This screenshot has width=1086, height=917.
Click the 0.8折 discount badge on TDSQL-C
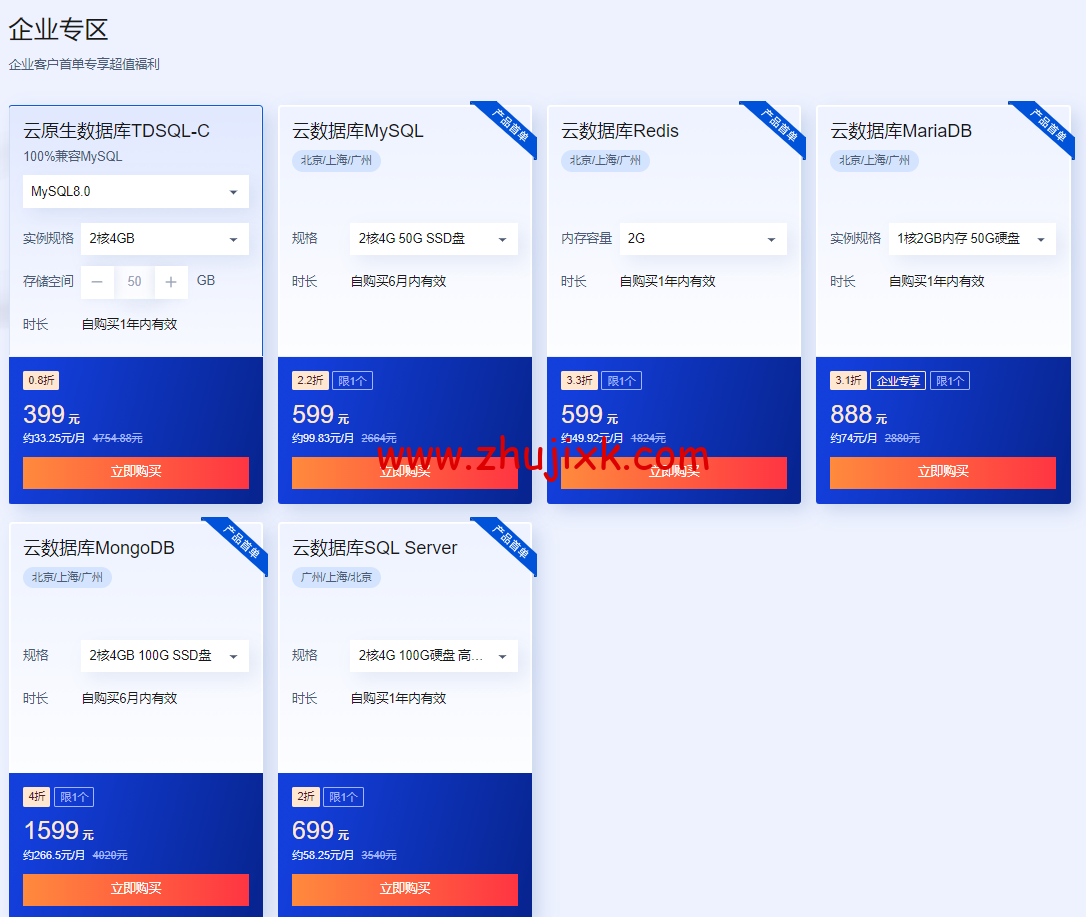41,381
